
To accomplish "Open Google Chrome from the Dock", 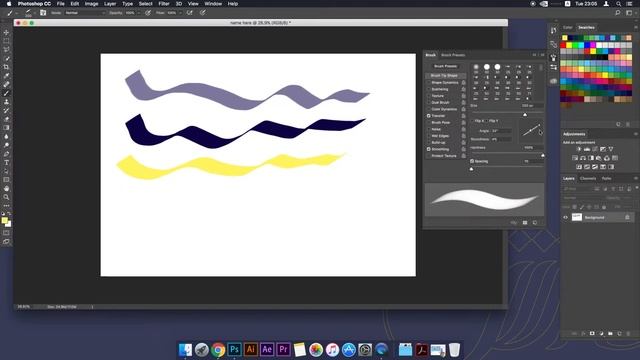I will pos(218,350).
